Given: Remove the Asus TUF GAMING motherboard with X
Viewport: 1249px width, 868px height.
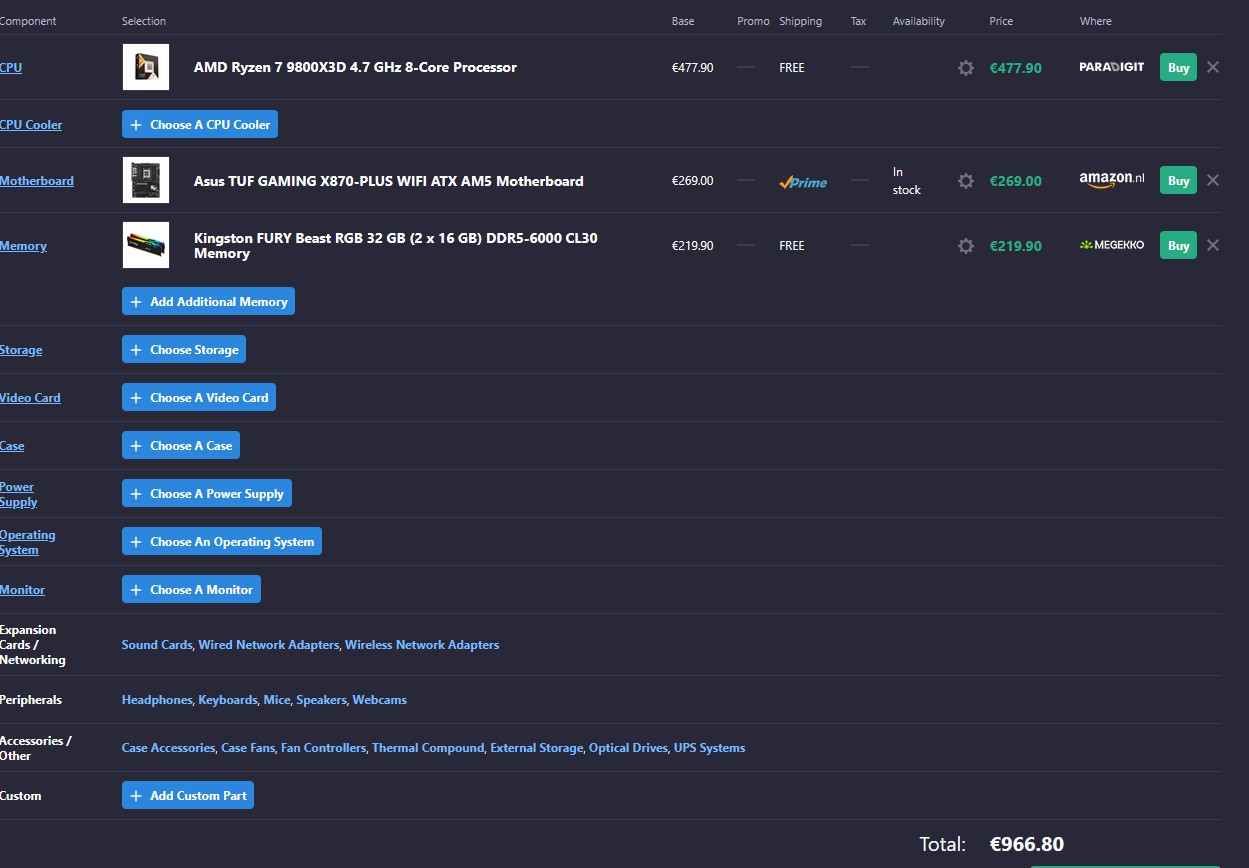Looking at the screenshot, I should point(1213,180).
